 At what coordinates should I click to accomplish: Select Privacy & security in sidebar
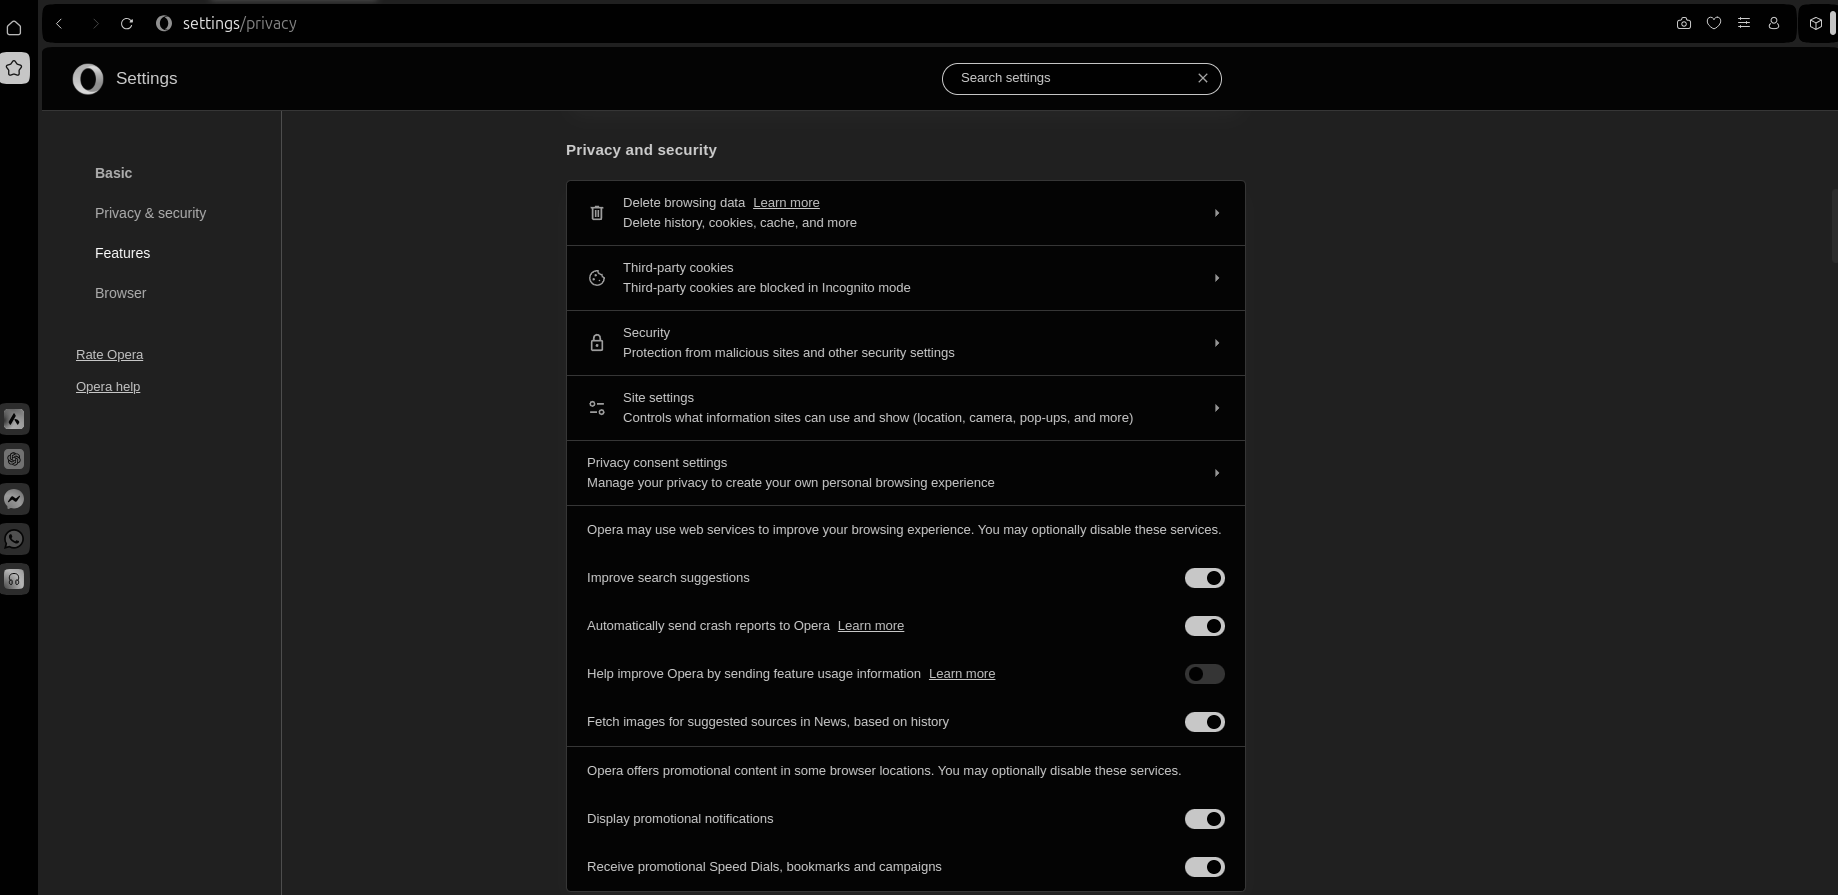point(151,213)
